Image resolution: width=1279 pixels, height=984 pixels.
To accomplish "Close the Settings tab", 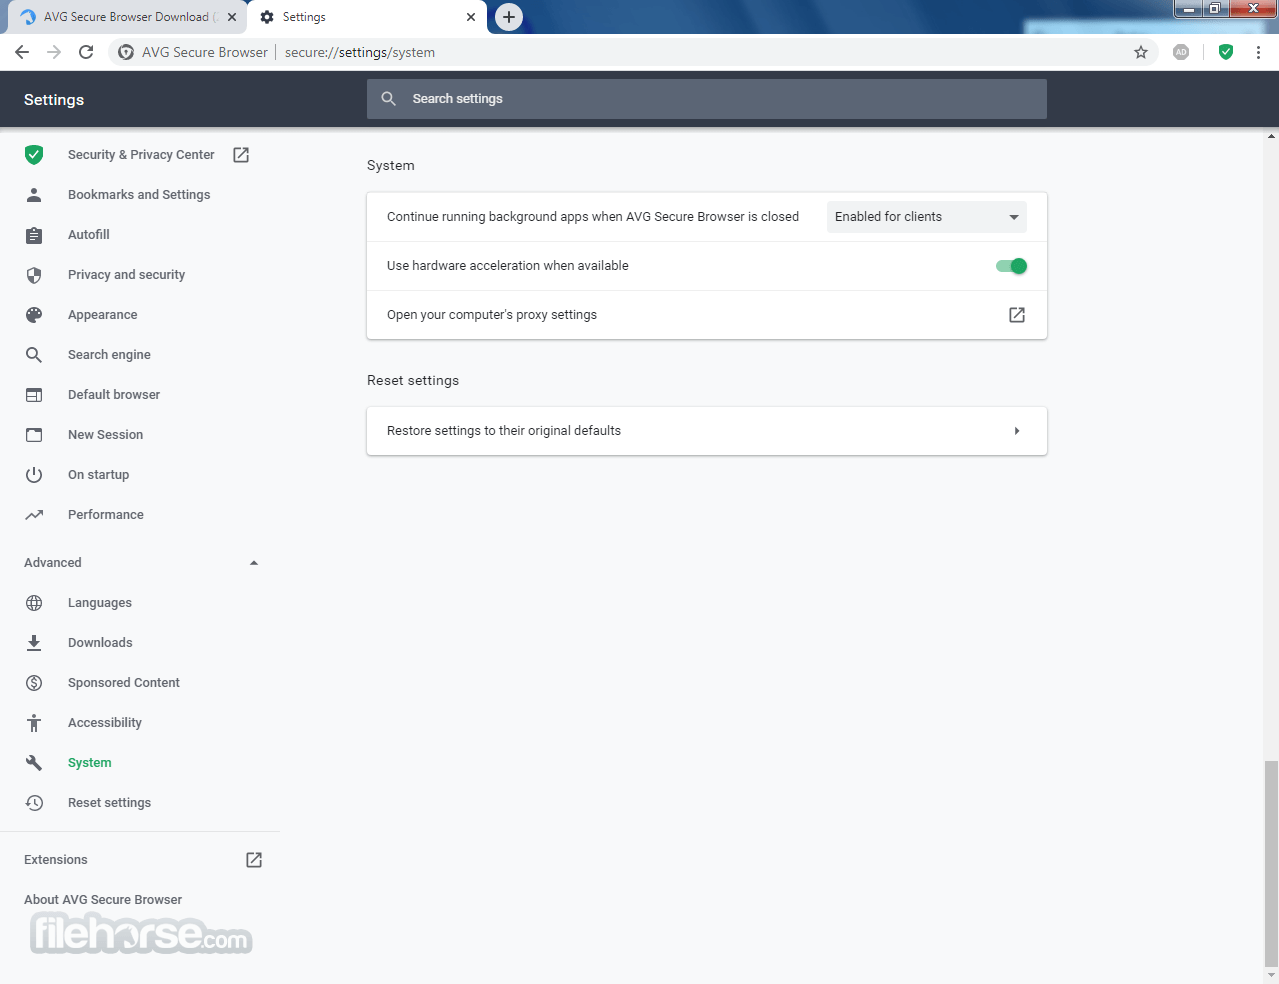I will pos(471,17).
